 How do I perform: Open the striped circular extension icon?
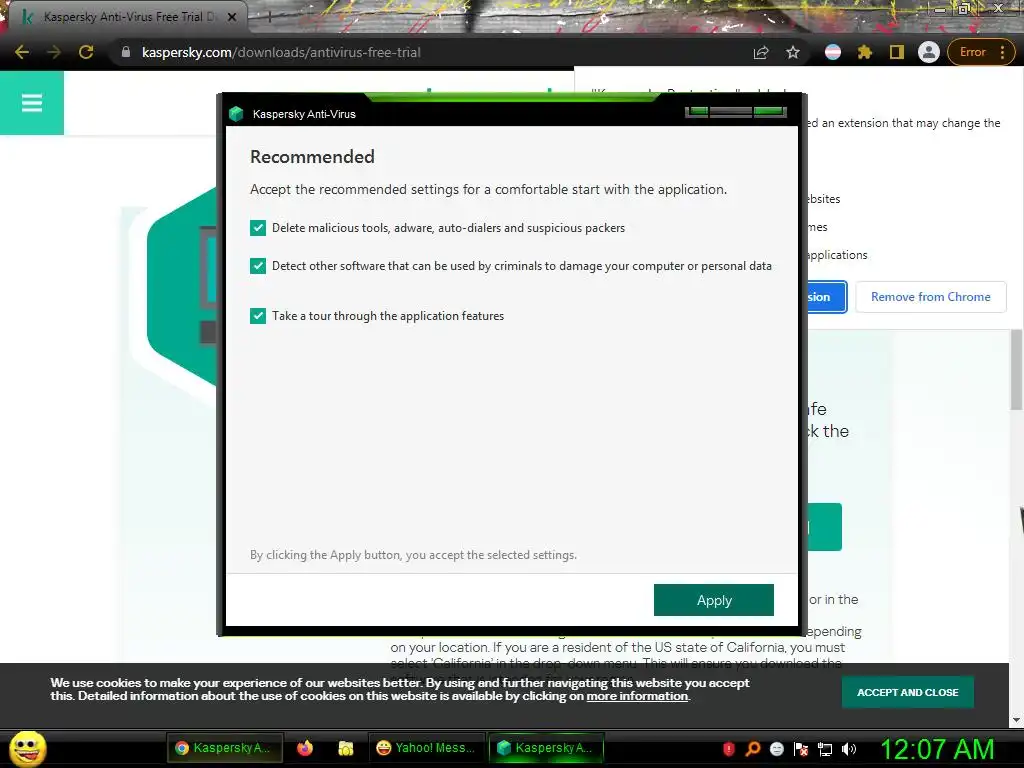pyautogui.click(x=833, y=52)
